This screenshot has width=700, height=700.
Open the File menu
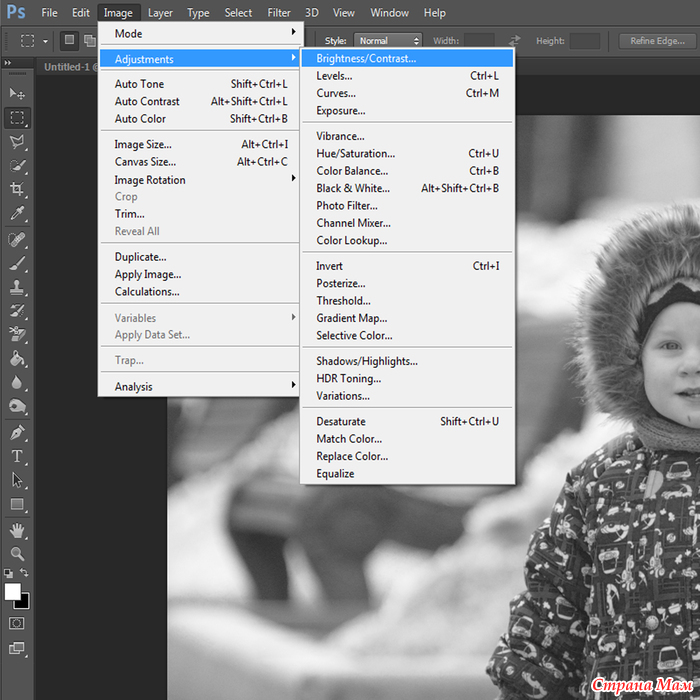click(49, 13)
